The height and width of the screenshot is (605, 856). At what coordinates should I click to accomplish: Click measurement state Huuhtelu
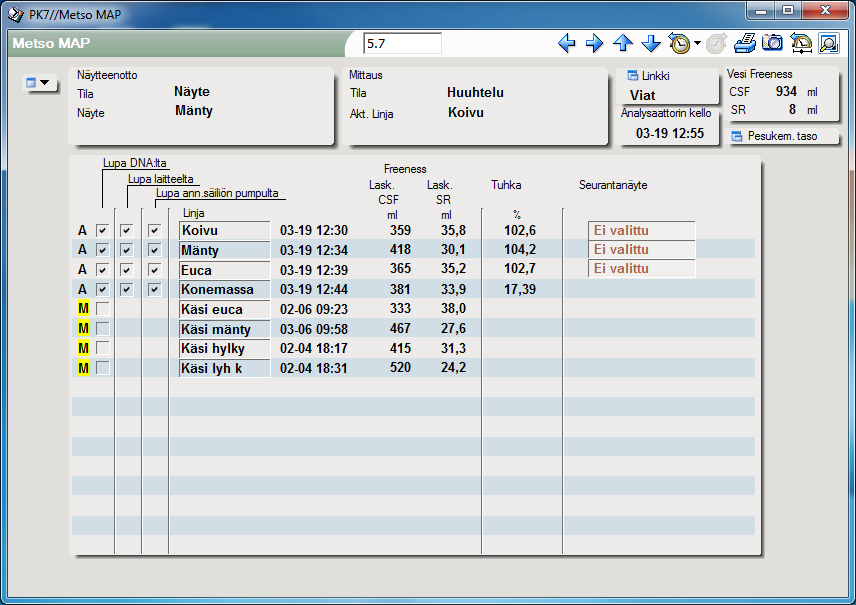point(475,93)
